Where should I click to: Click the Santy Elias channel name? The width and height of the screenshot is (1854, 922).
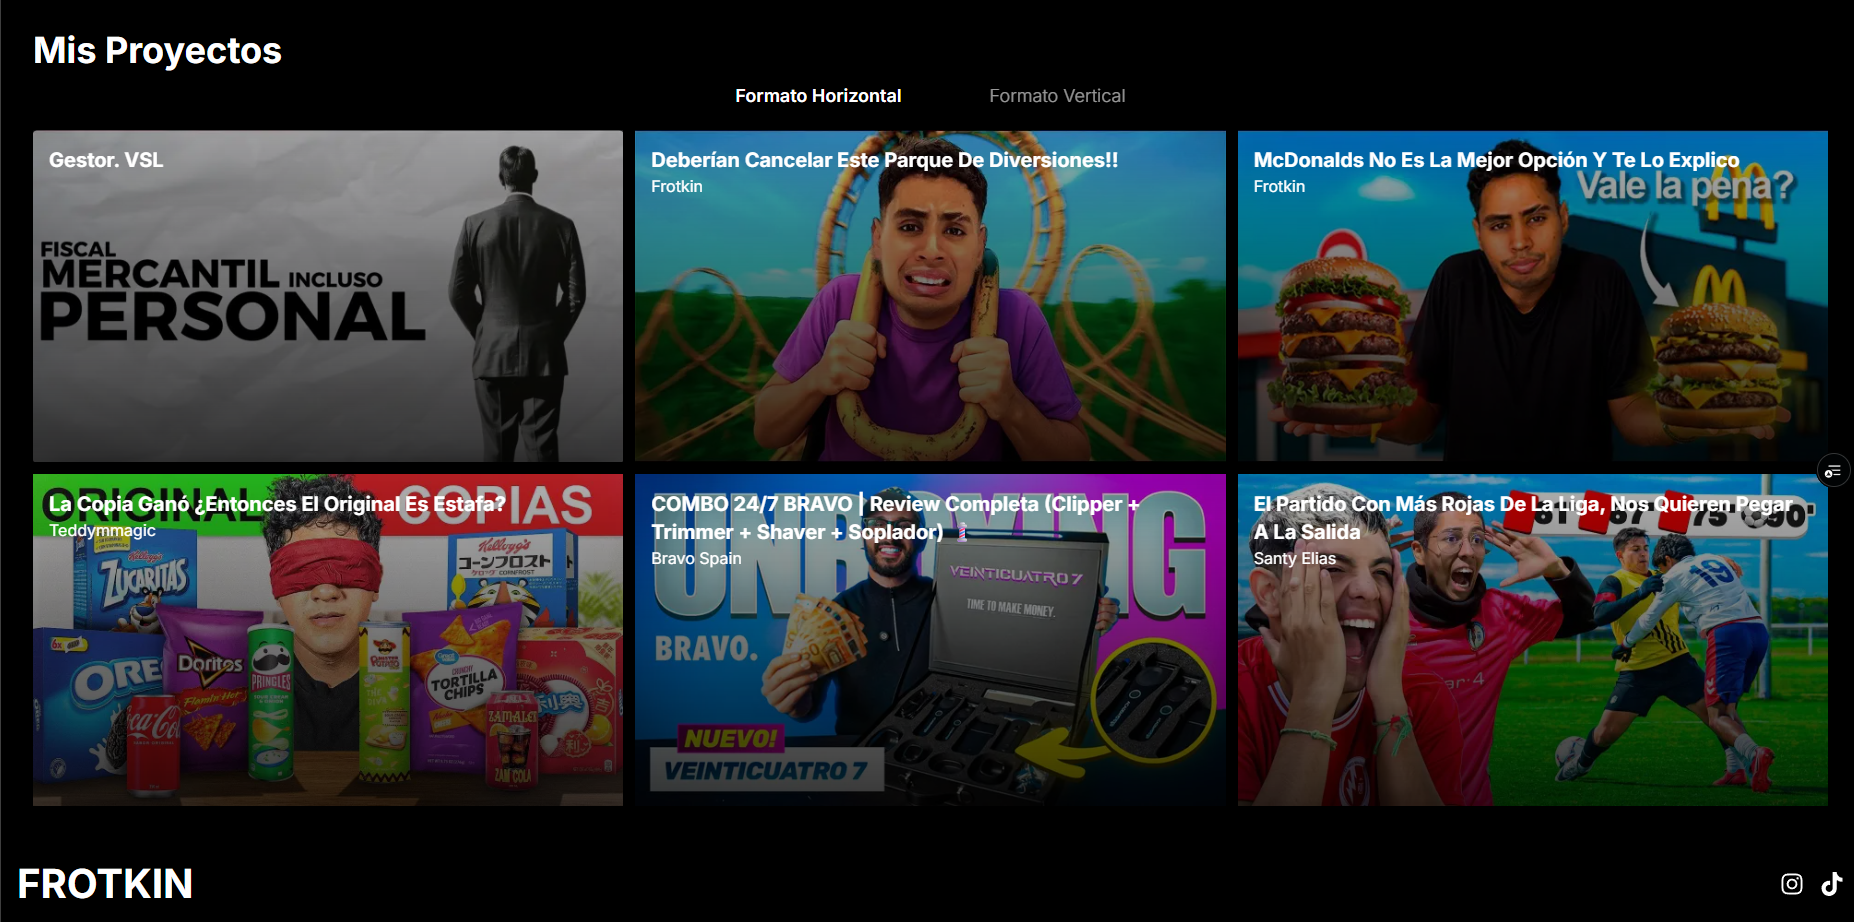click(1295, 558)
